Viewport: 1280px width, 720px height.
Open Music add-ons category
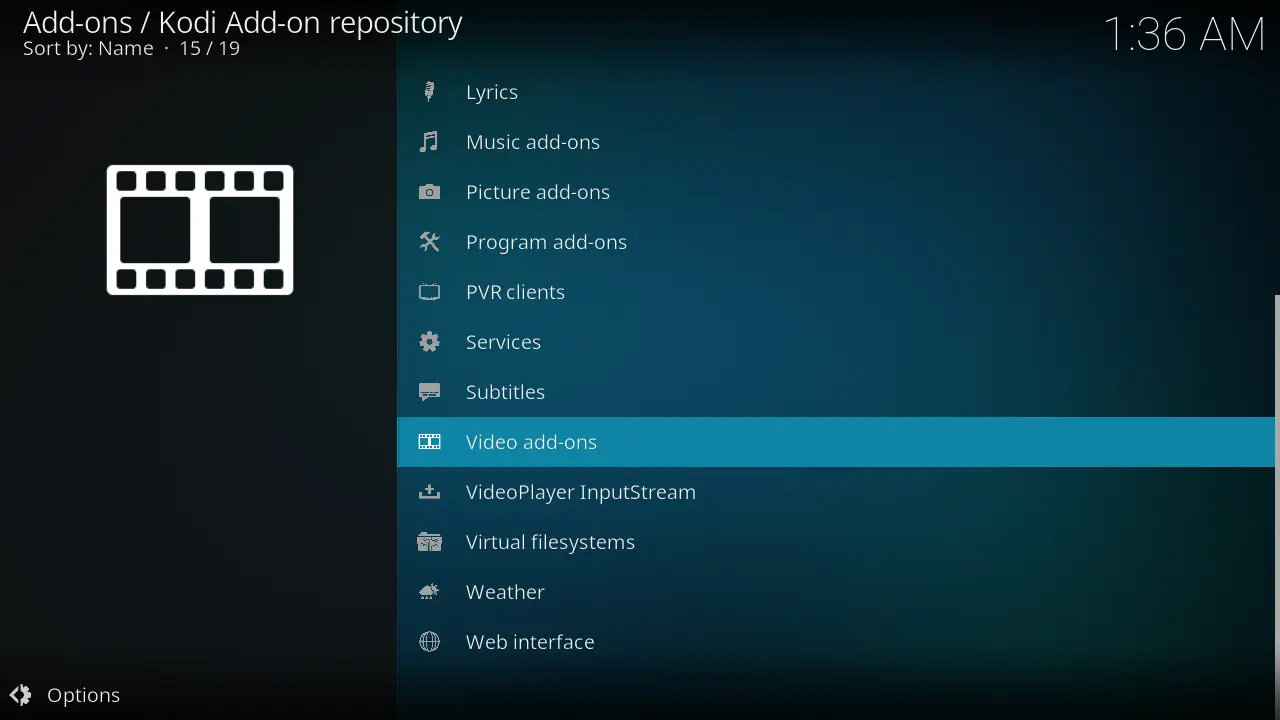(x=838, y=142)
